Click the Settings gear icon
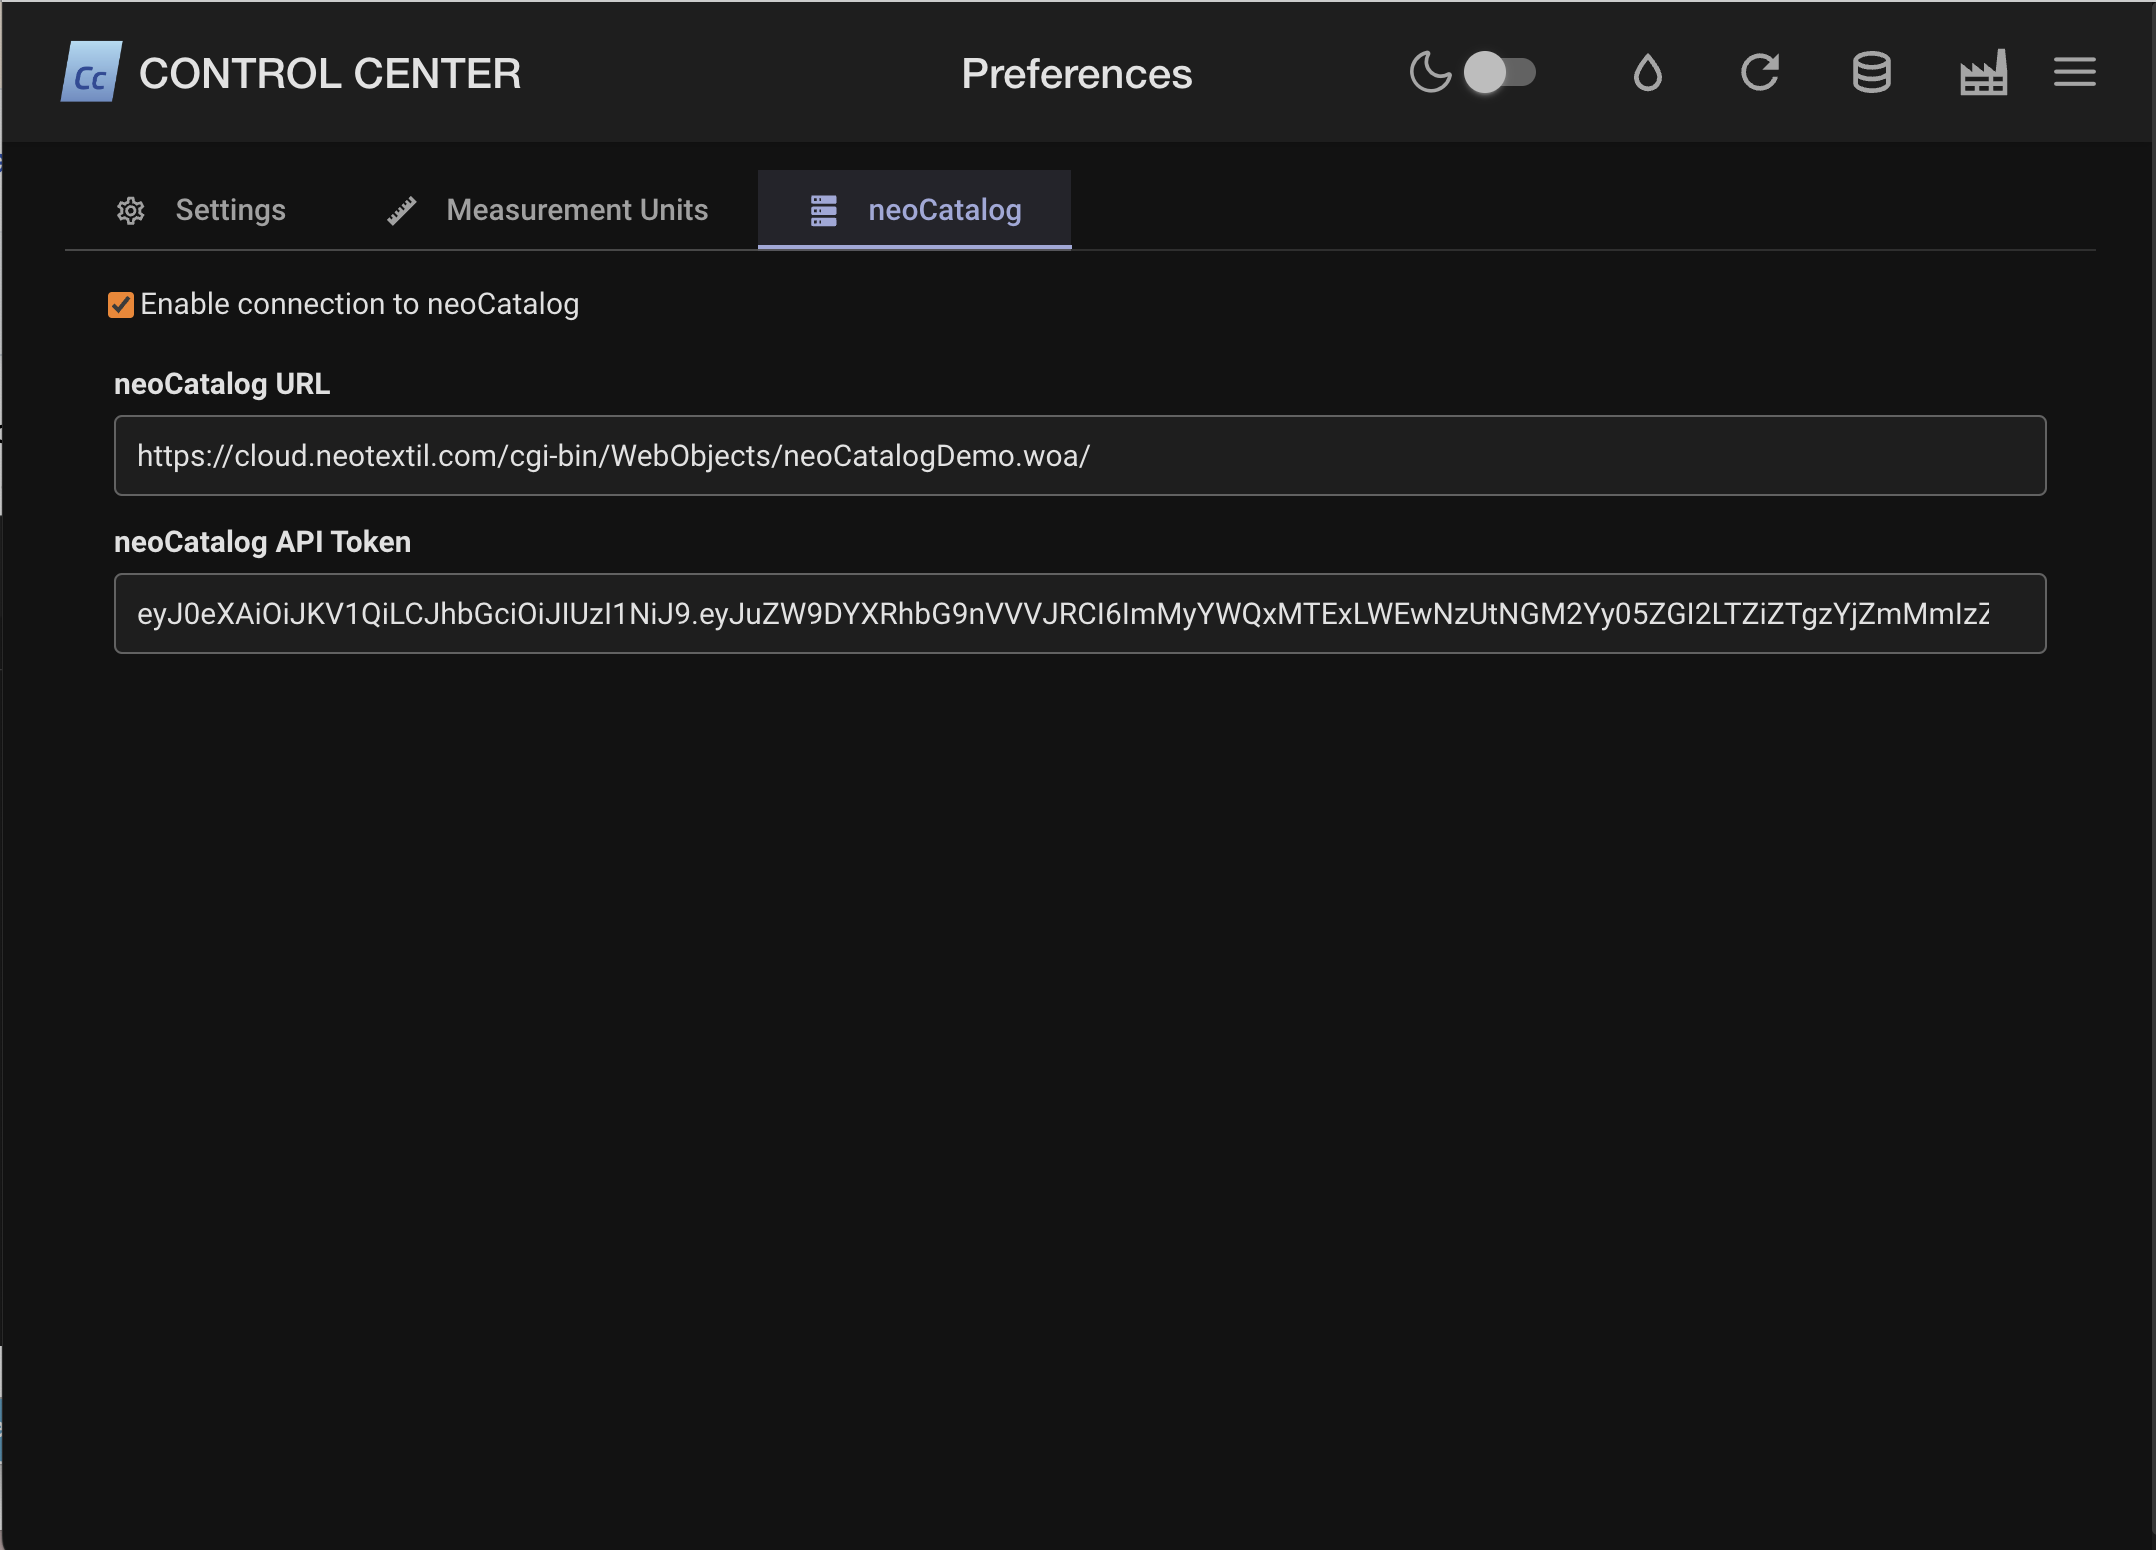Viewport: 2156px width, 1550px height. point(131,210)
